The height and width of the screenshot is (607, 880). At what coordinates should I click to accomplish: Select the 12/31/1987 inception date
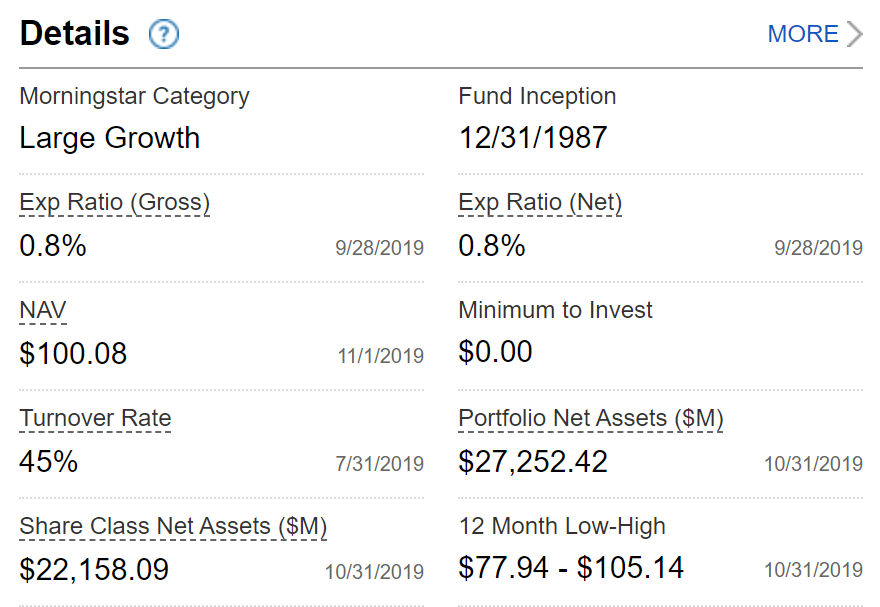click(x=533, y=138)
